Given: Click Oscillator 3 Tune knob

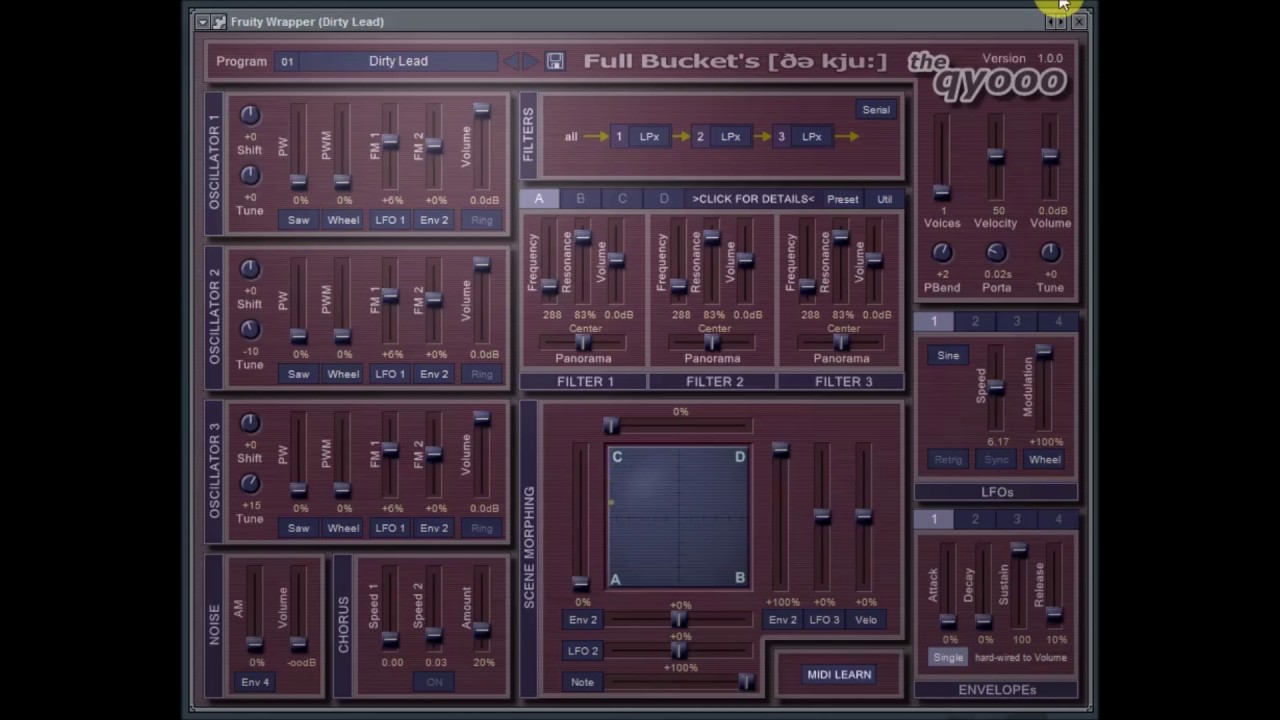Looking at the screenshot, I should coord(250,483).
